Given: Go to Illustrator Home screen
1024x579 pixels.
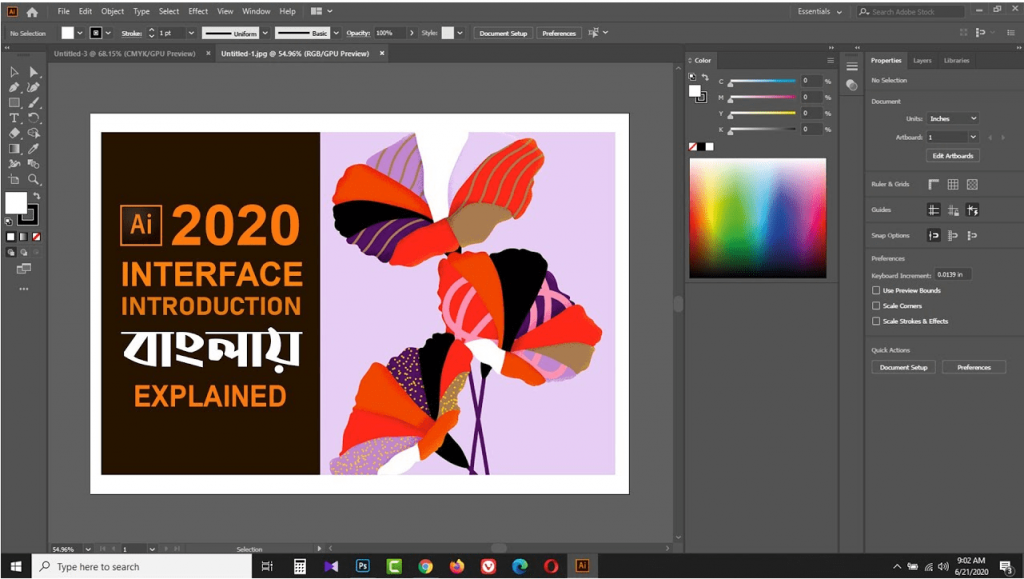Looking at the screenshot, I should [x=32, y=12].
